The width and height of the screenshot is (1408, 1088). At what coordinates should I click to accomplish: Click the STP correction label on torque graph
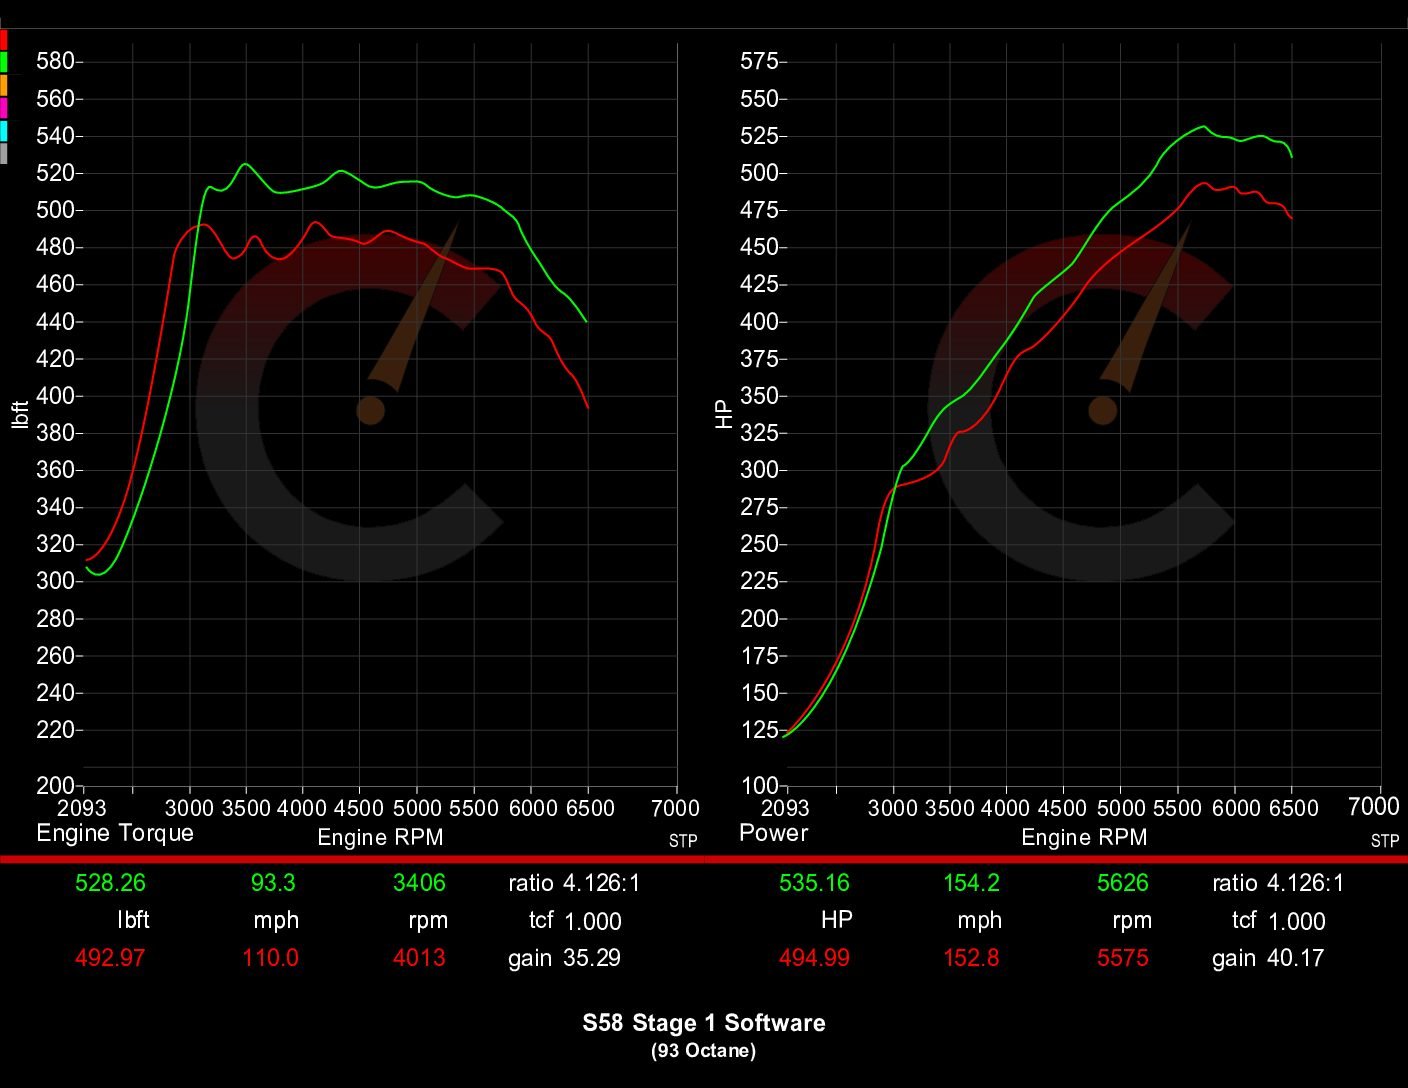(683, 842)
